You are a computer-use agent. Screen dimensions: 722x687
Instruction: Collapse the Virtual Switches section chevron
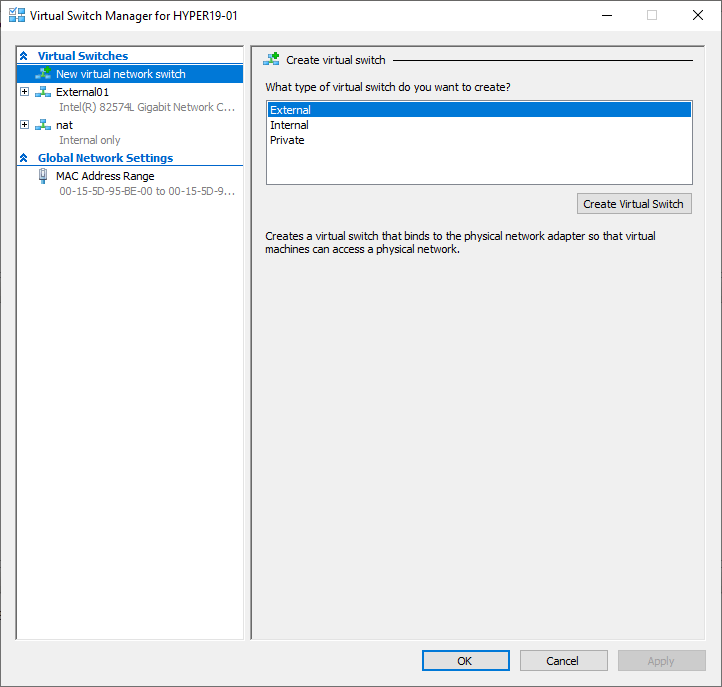click(x=24, y=56)
